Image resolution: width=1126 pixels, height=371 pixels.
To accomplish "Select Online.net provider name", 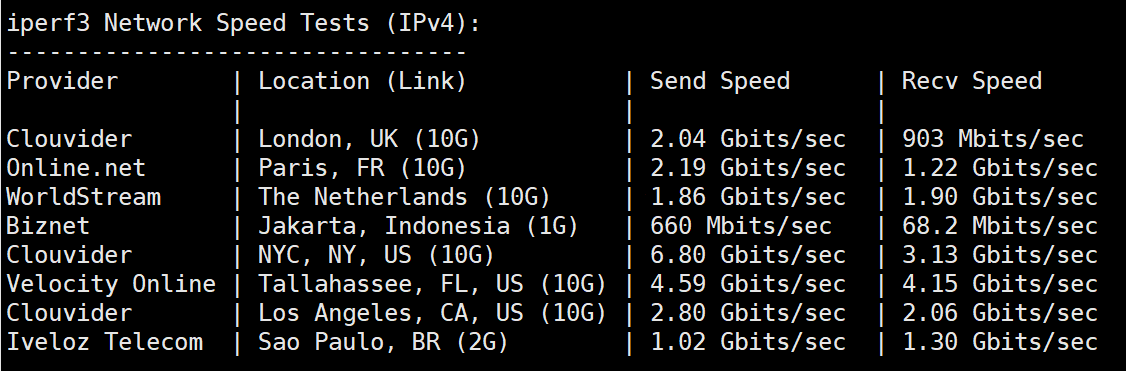I will click(x=76, y=168).
